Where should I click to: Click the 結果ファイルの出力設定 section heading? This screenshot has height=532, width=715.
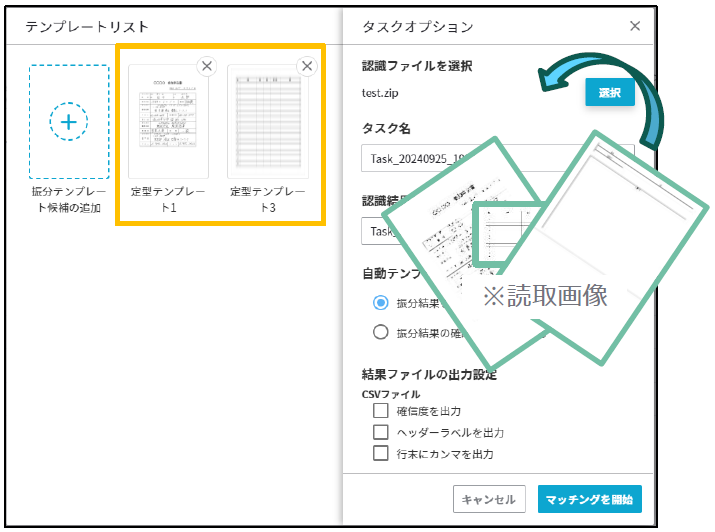click(x=429, y=375)
